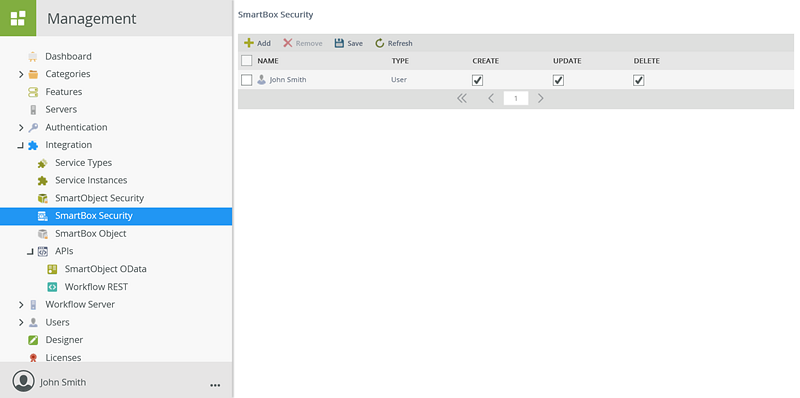Open Licenses from the tree
Image resolution: width=800 pixels, height=398 pixels.
63,358
